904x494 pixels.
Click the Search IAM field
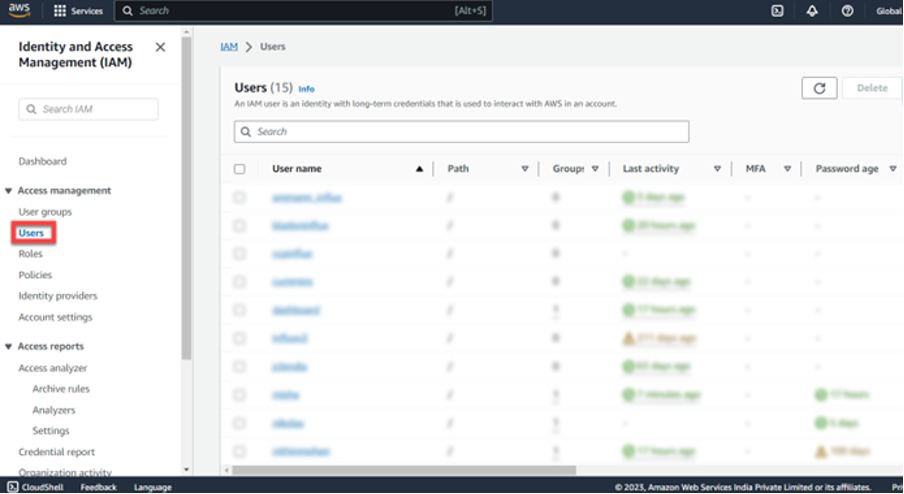[88, 109]
